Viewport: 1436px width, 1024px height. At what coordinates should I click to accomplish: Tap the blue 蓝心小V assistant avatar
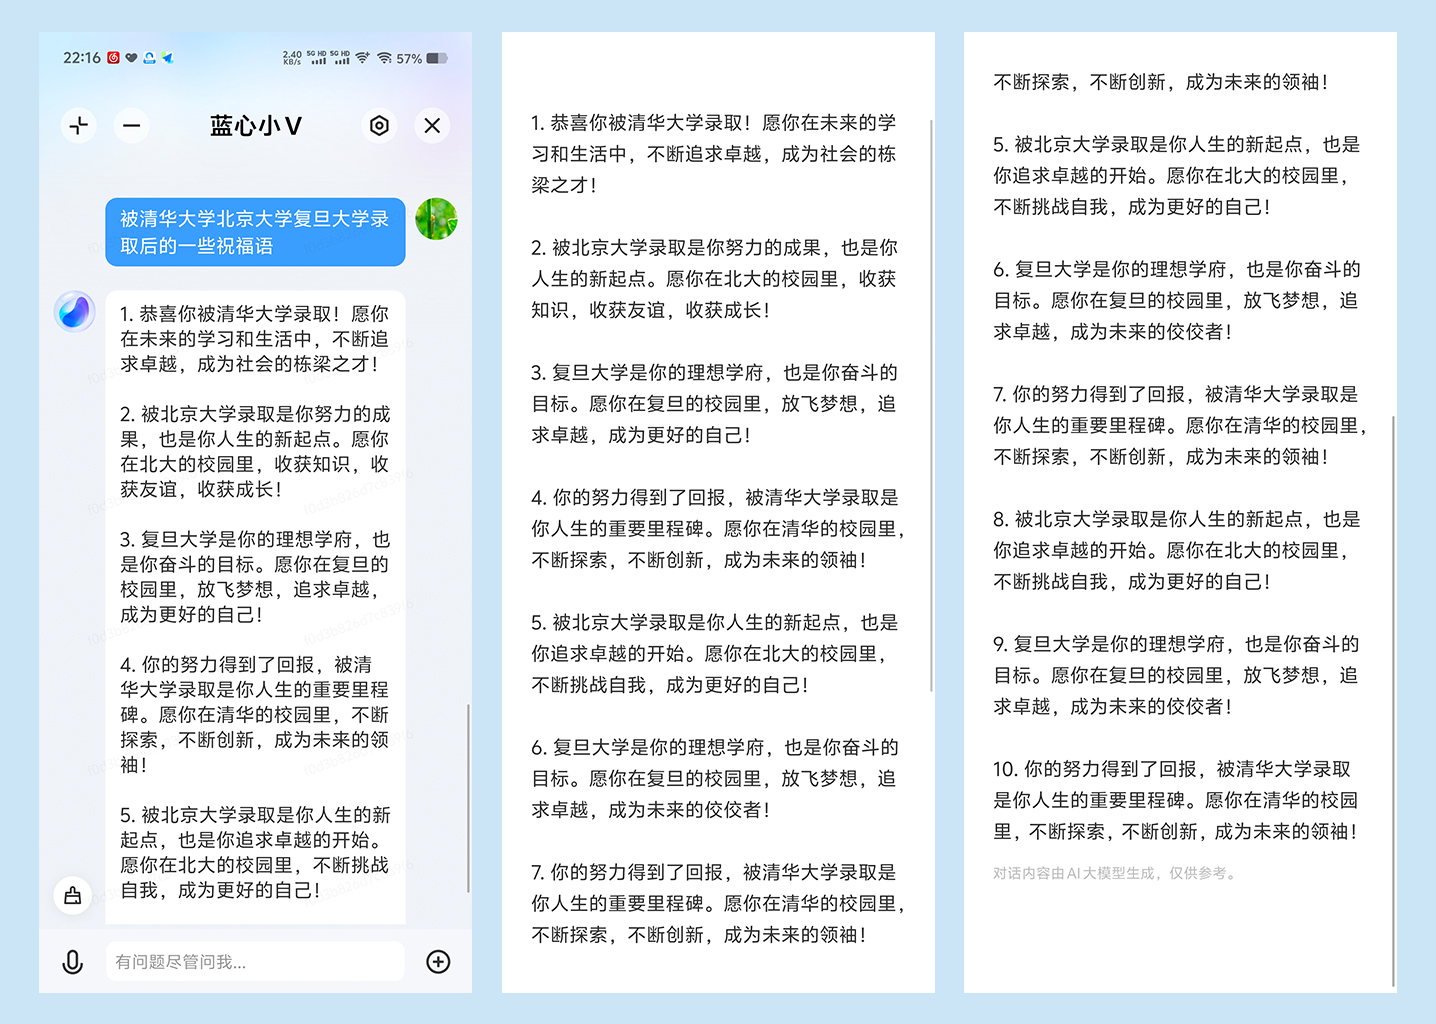pos(74,311)
